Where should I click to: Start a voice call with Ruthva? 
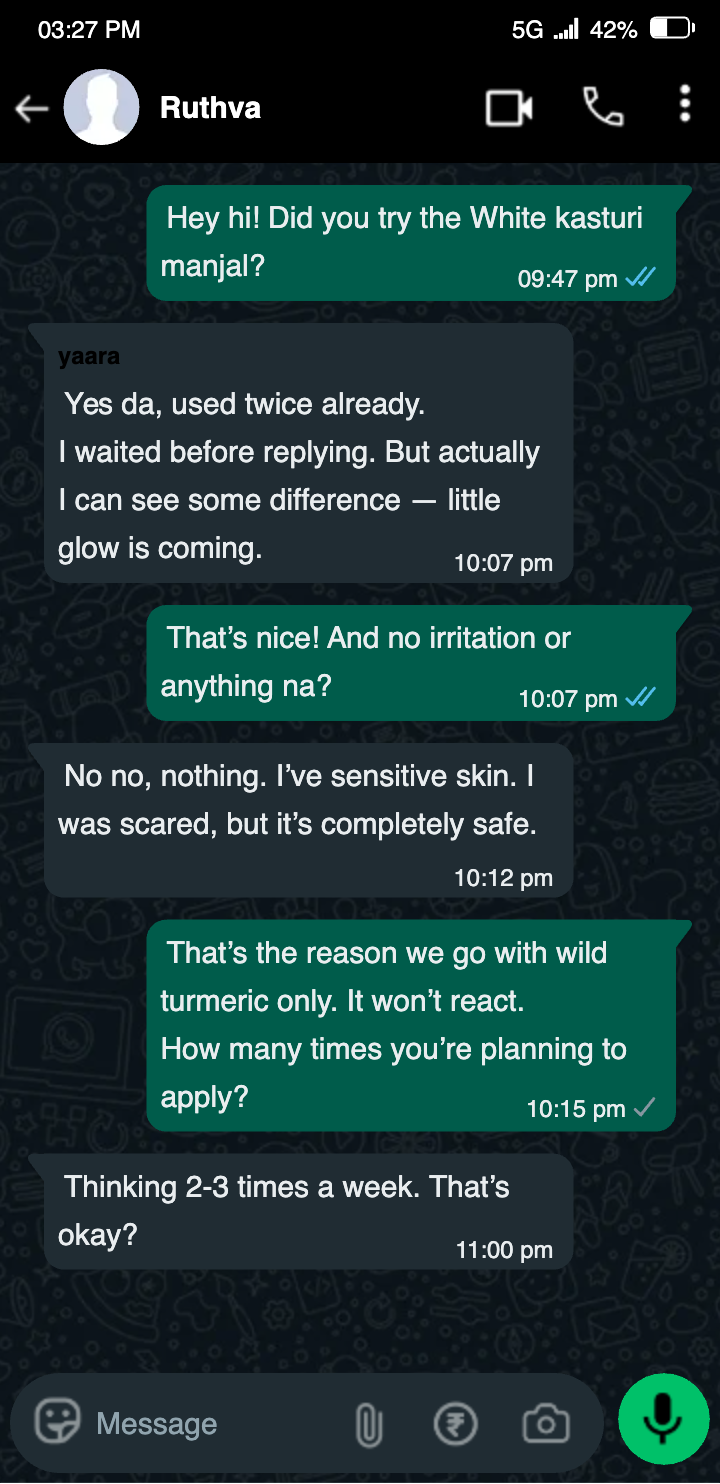click(x=603, y=107)
